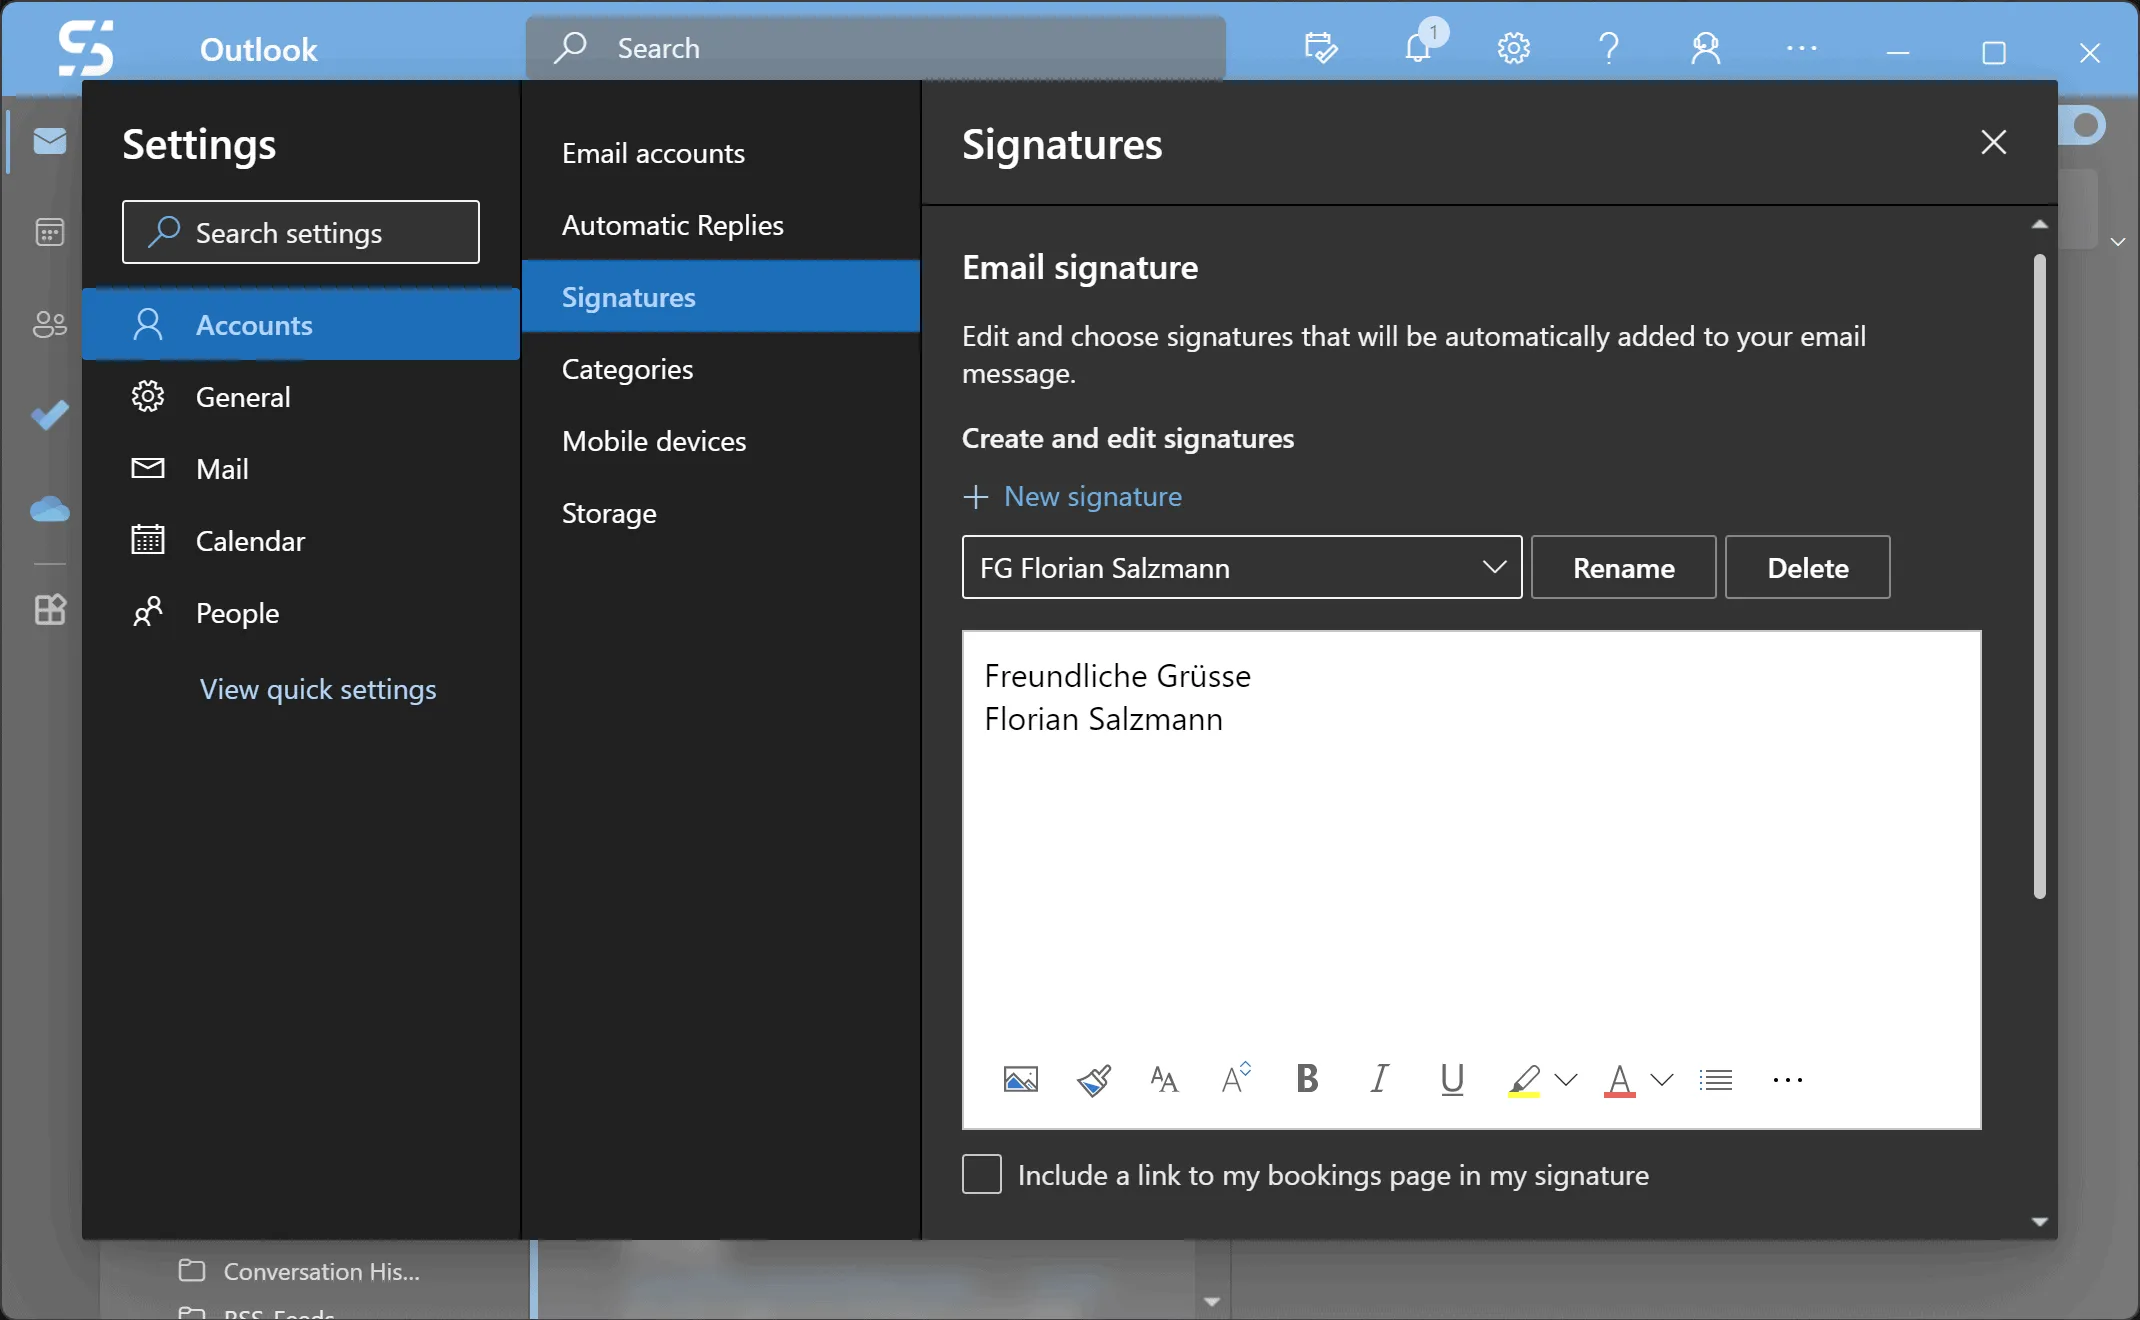Viewport: 2140px width, 1320px height.
Task: Select the People settings category
Action: [x=301, y=613]
